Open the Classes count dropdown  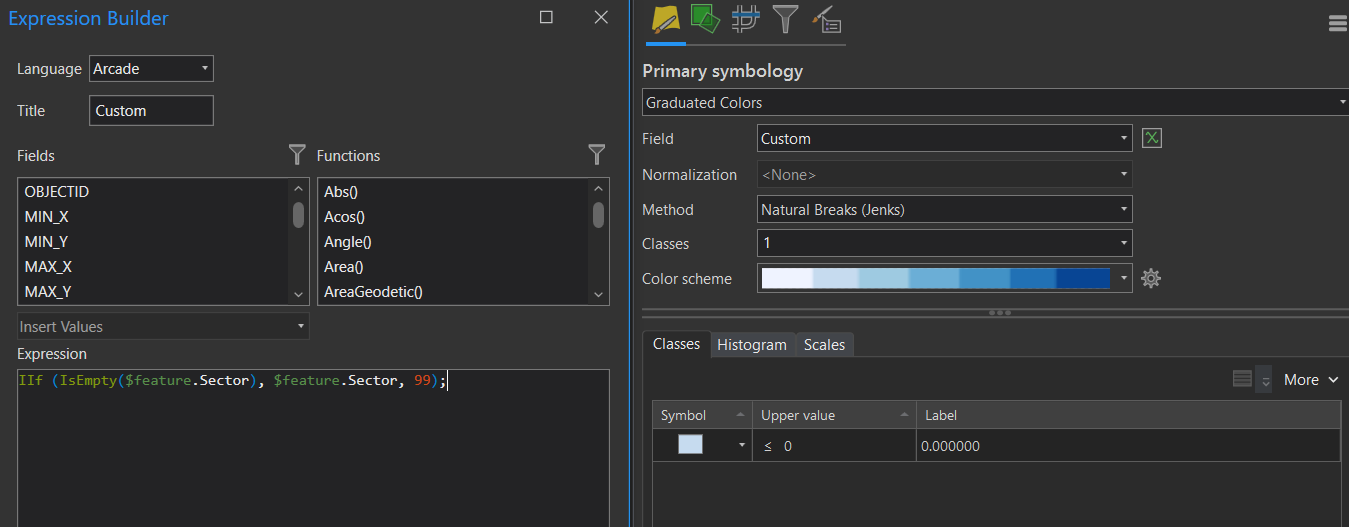coord(945,243)
